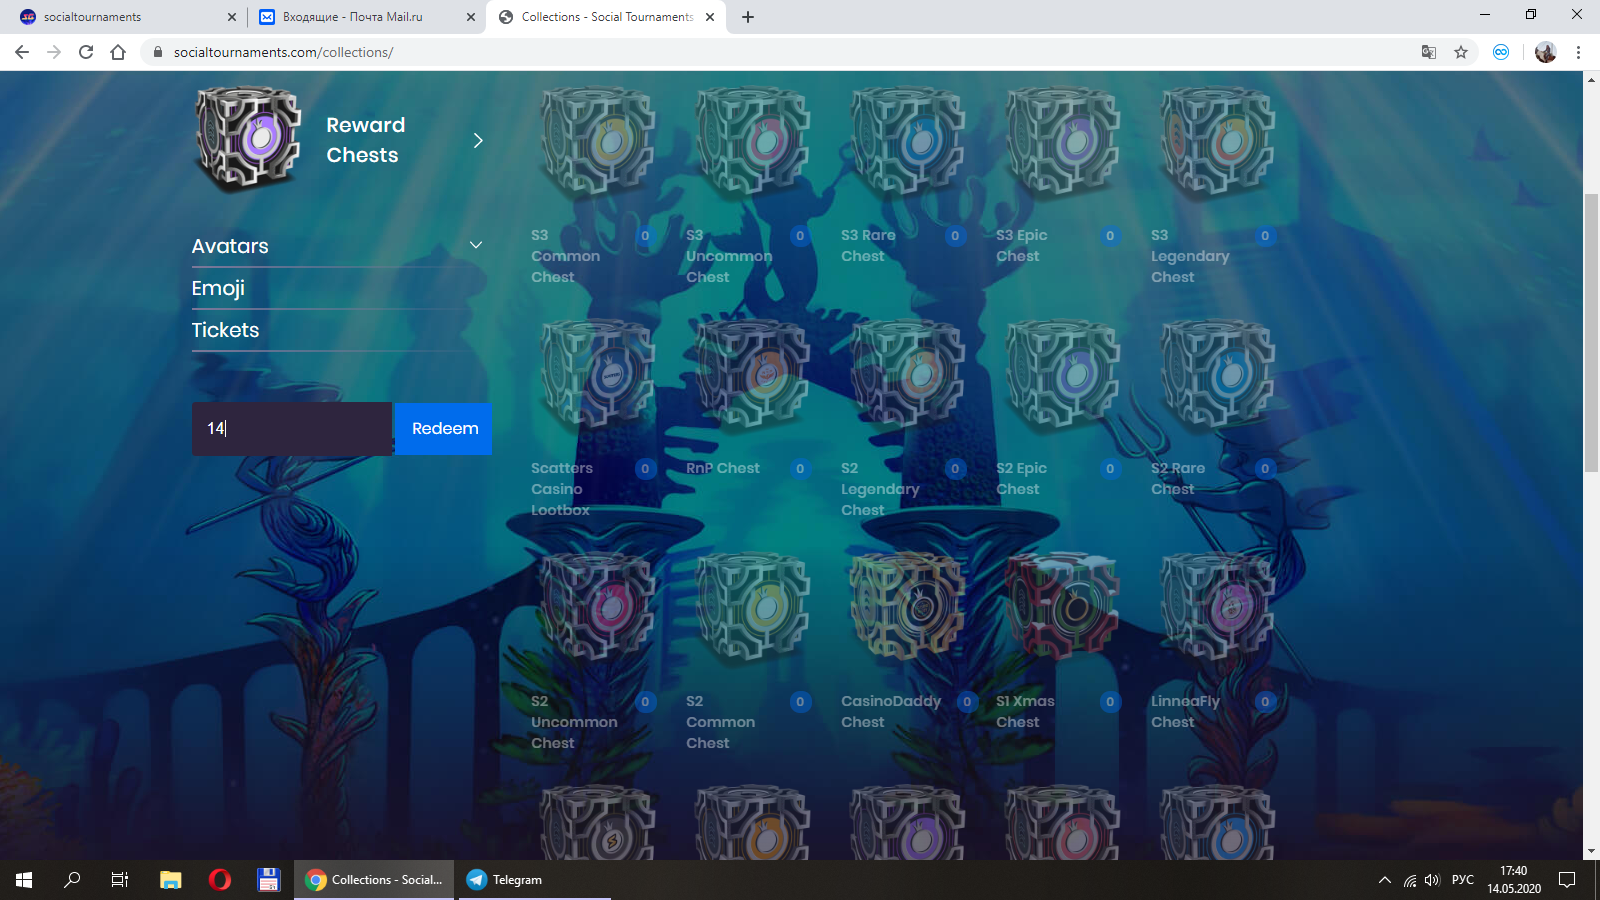
Task: Open the Windows notification center
Action: click(1567, 880)
